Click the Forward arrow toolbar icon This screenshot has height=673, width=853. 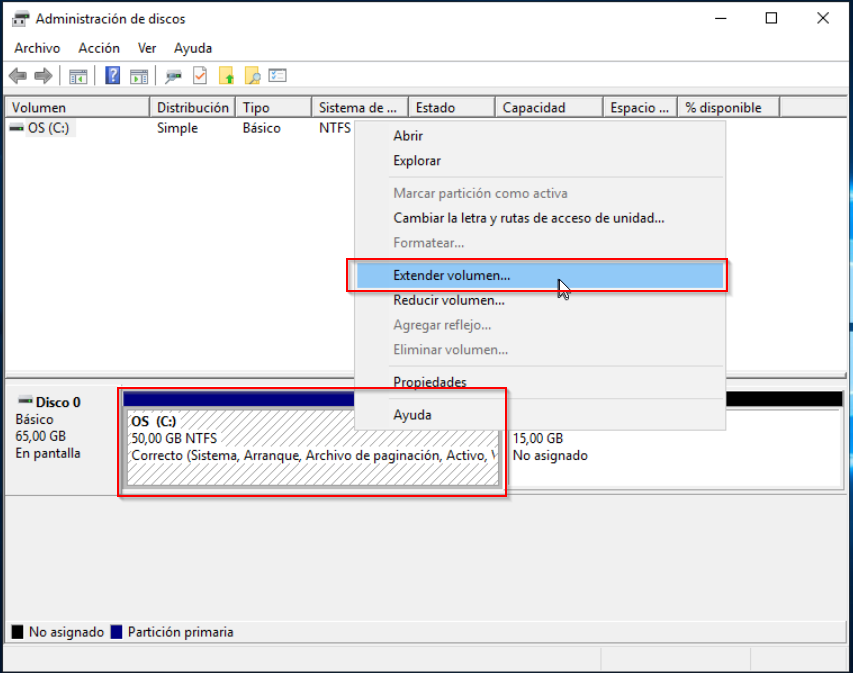click(42, 76)
